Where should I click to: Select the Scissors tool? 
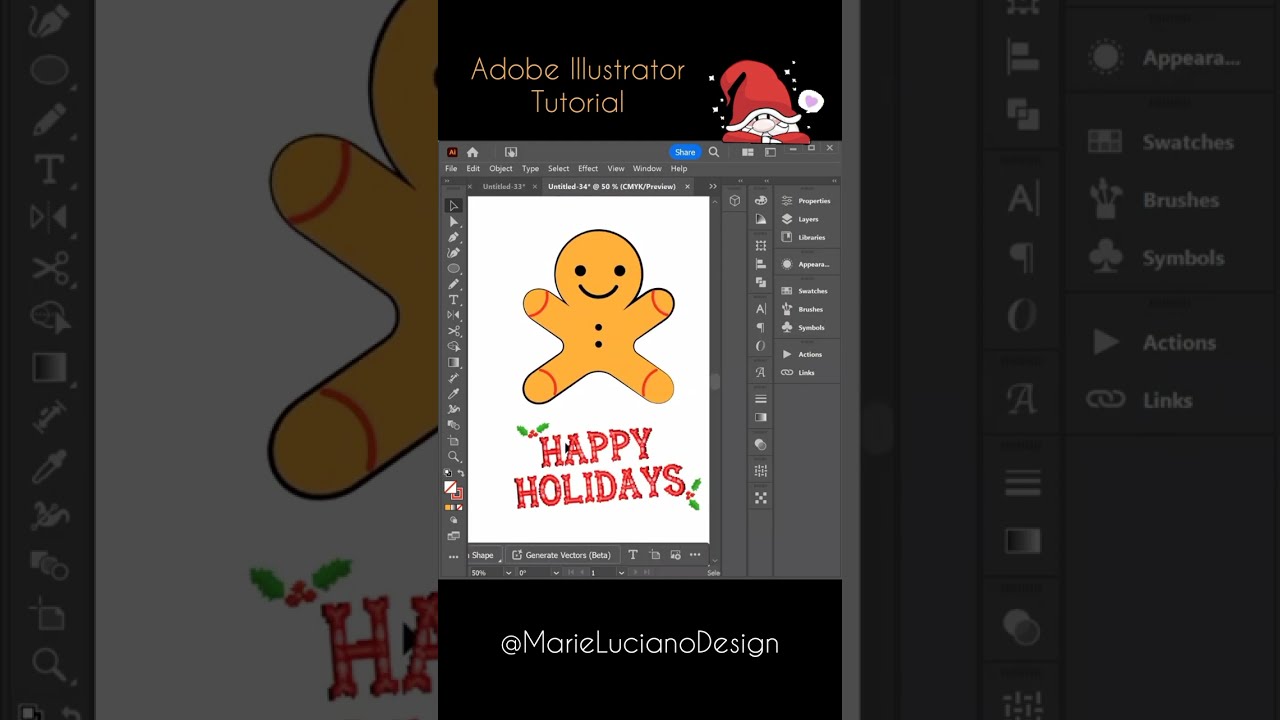453,331
